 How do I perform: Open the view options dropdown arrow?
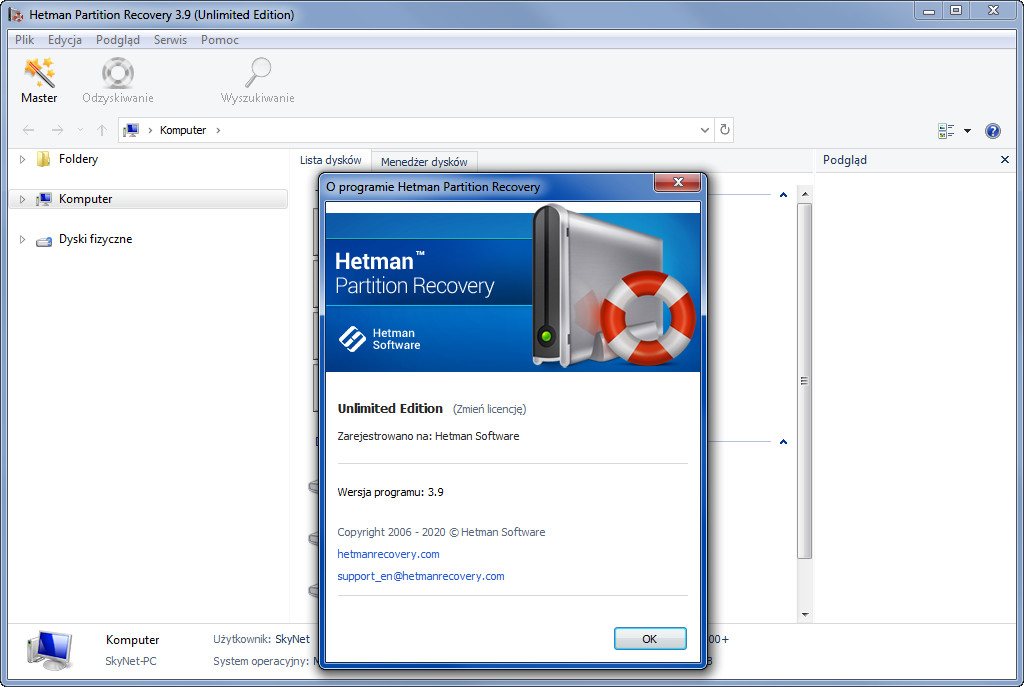pyautogui.click(x=967, y=131)
